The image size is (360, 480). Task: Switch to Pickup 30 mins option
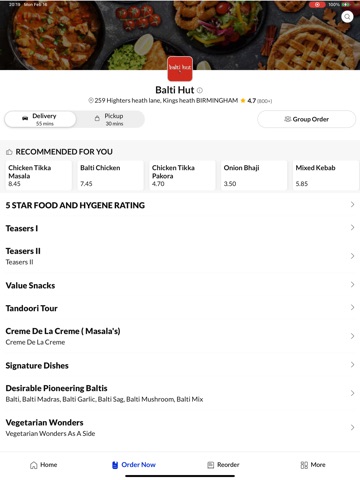click(110, 119)
